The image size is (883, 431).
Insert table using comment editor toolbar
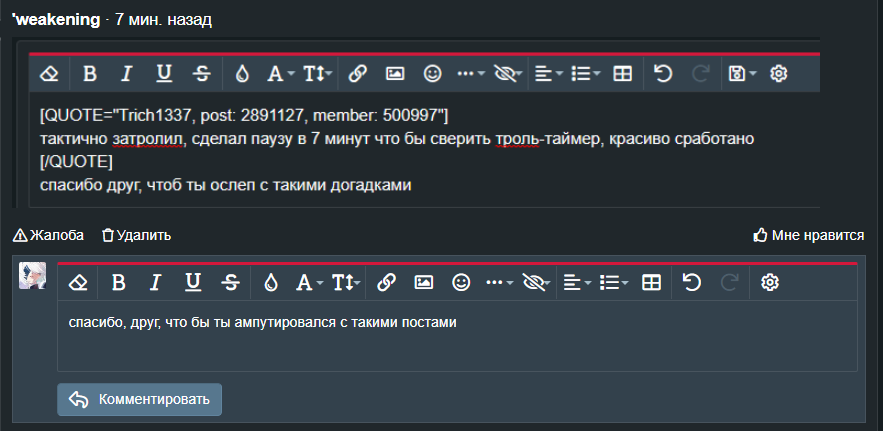[x=651, y=282]
